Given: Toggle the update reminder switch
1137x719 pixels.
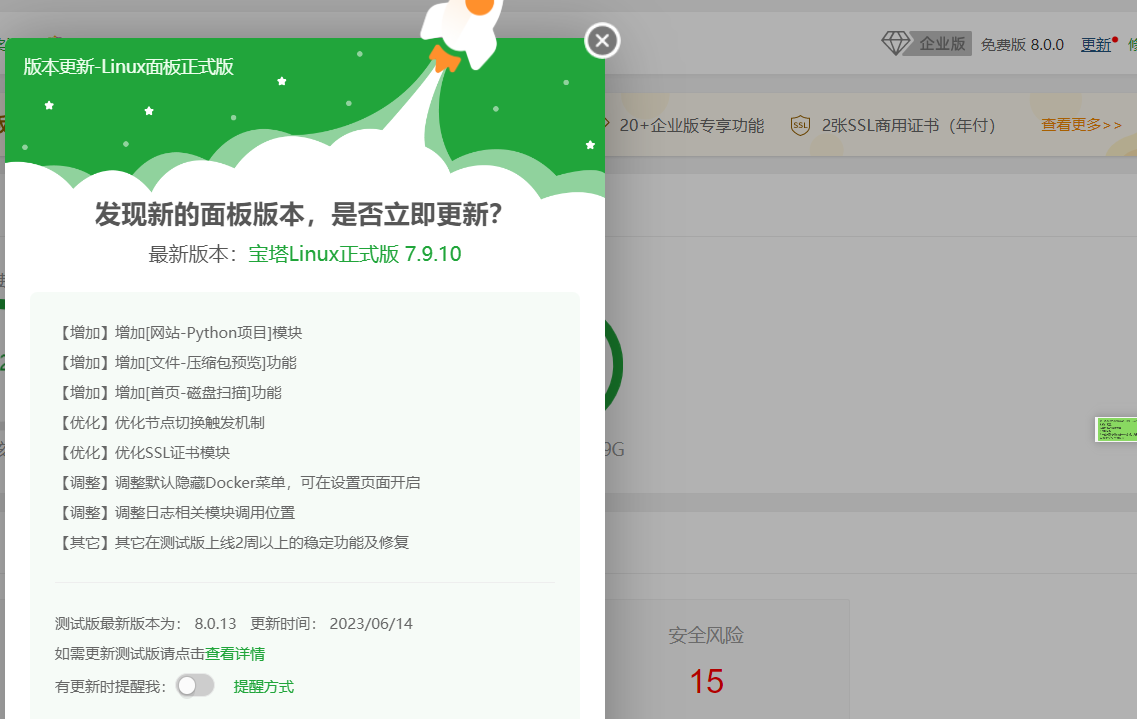Looking at the screenshot, I should [195, 686].
